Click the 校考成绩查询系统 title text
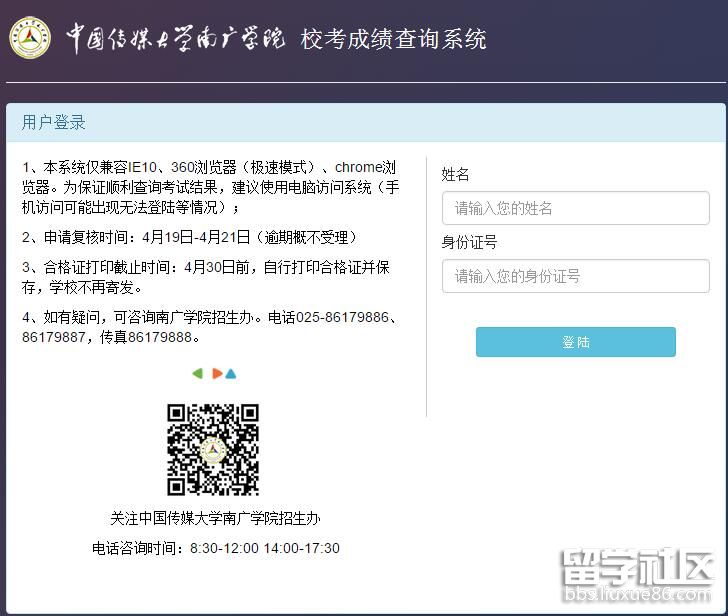Screen dimensions: 728x616 [x=393, y=39]
